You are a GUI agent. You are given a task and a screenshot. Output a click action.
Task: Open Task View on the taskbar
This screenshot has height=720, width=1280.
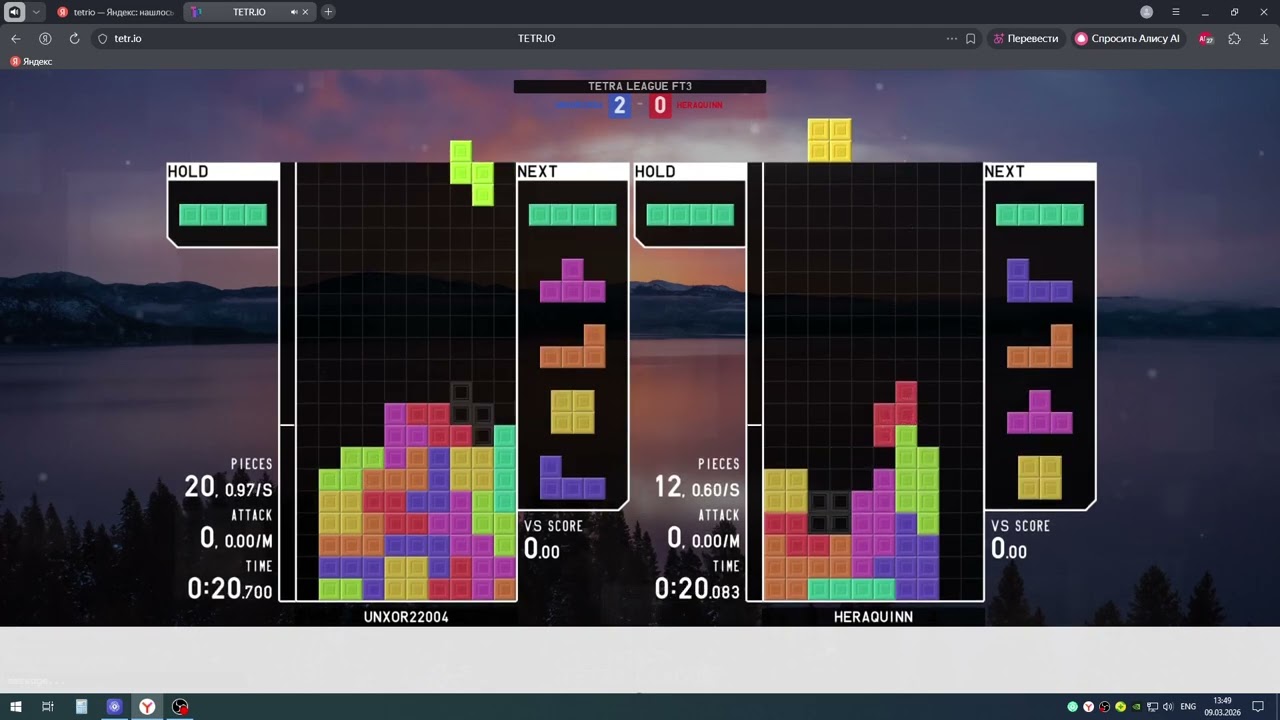(47, 706)
